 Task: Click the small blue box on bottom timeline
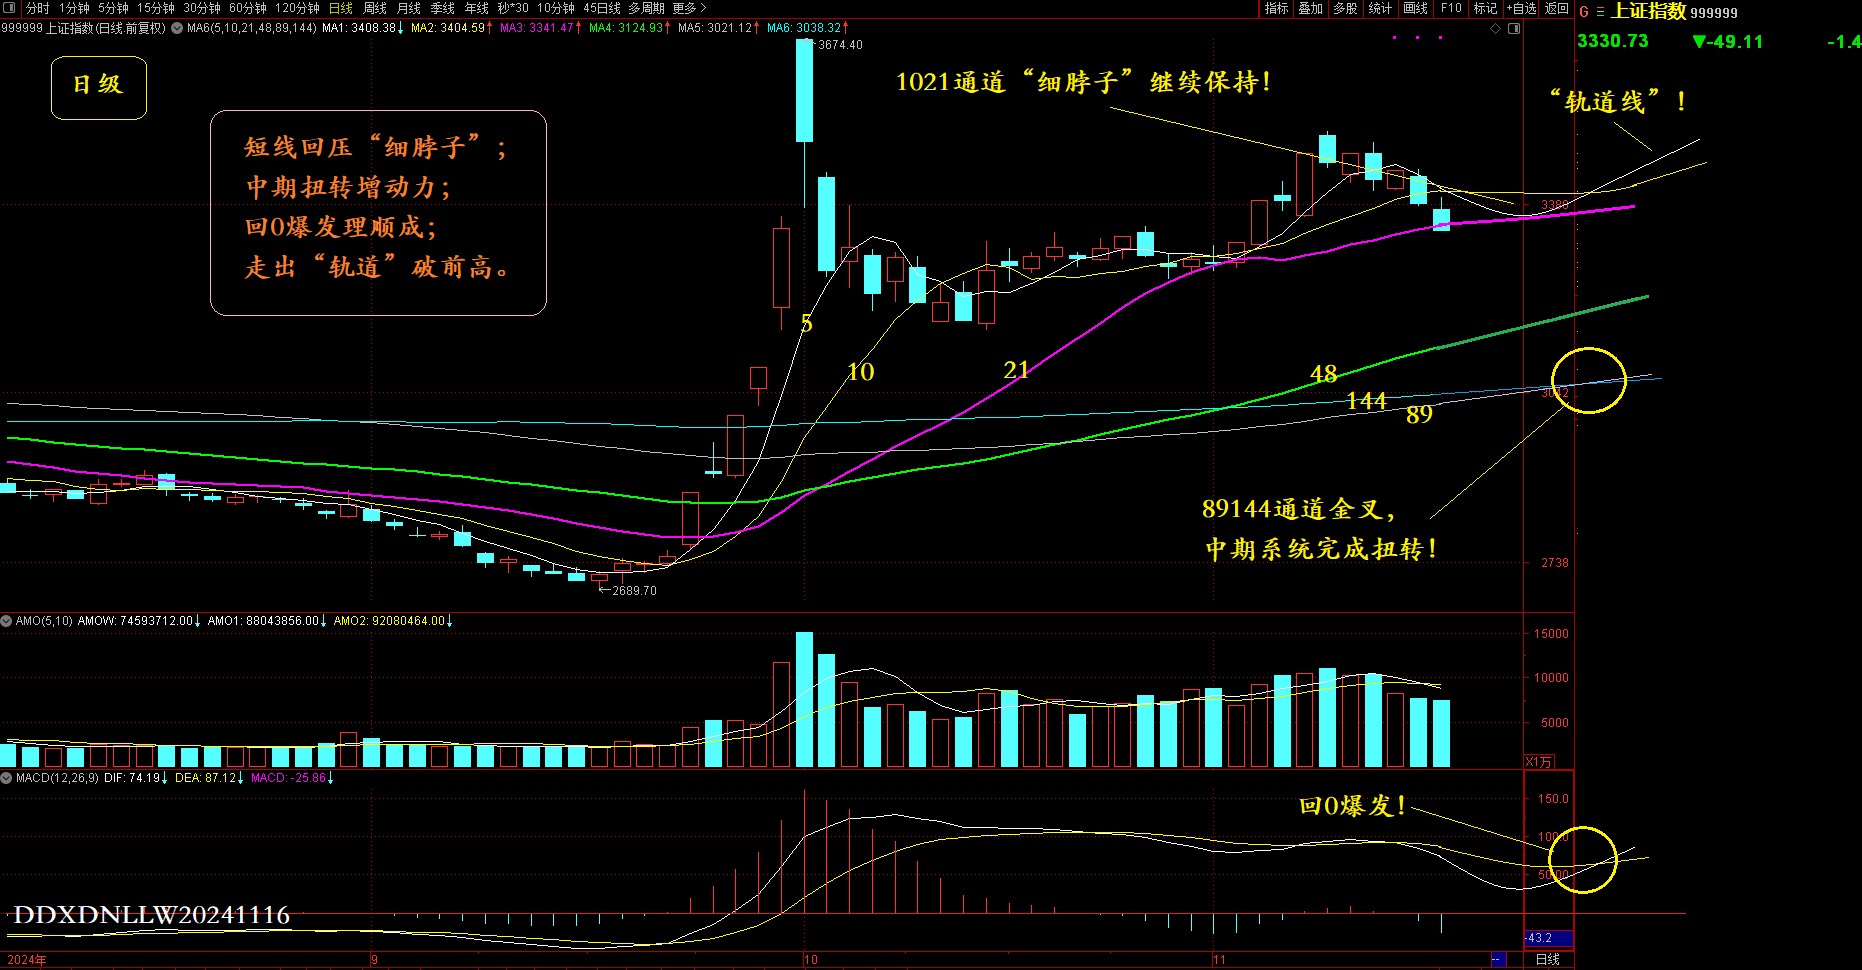1498,960
